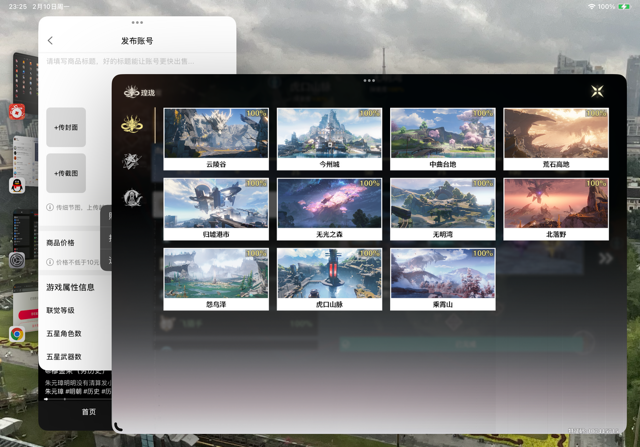Open the 无光之森 region card

[x=329, y=209]
